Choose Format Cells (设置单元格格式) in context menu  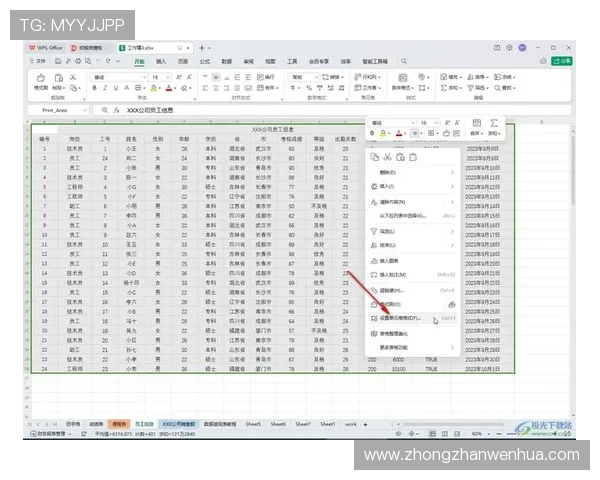click(x=412, y=318)
